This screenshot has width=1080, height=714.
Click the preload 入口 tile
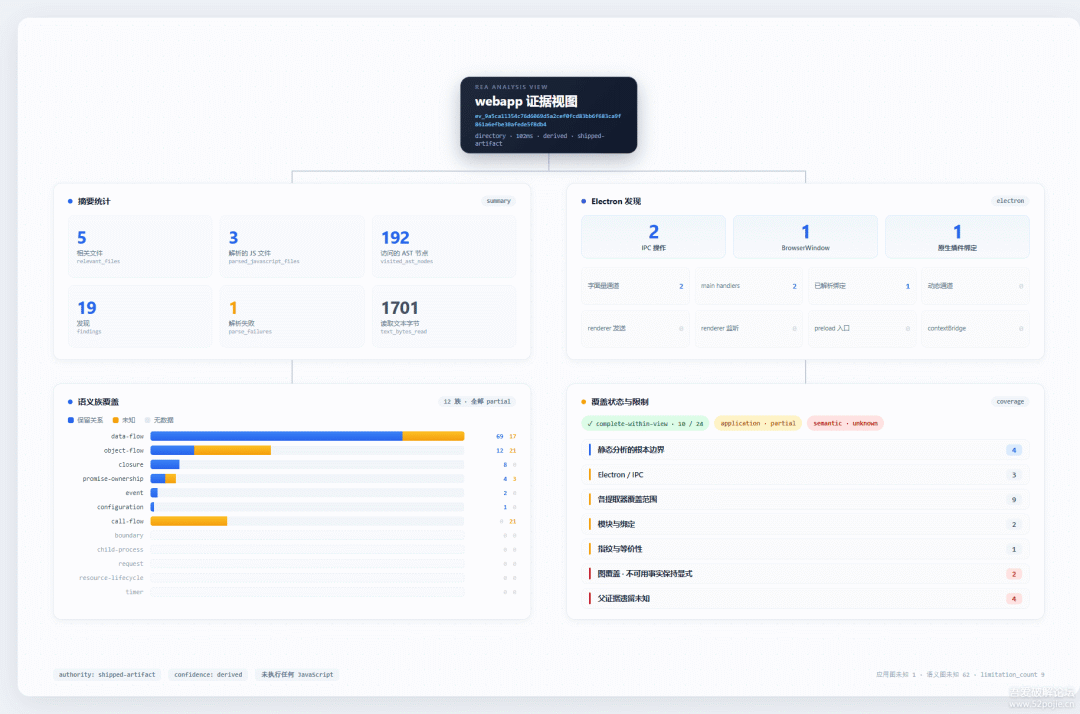(862, 328)
